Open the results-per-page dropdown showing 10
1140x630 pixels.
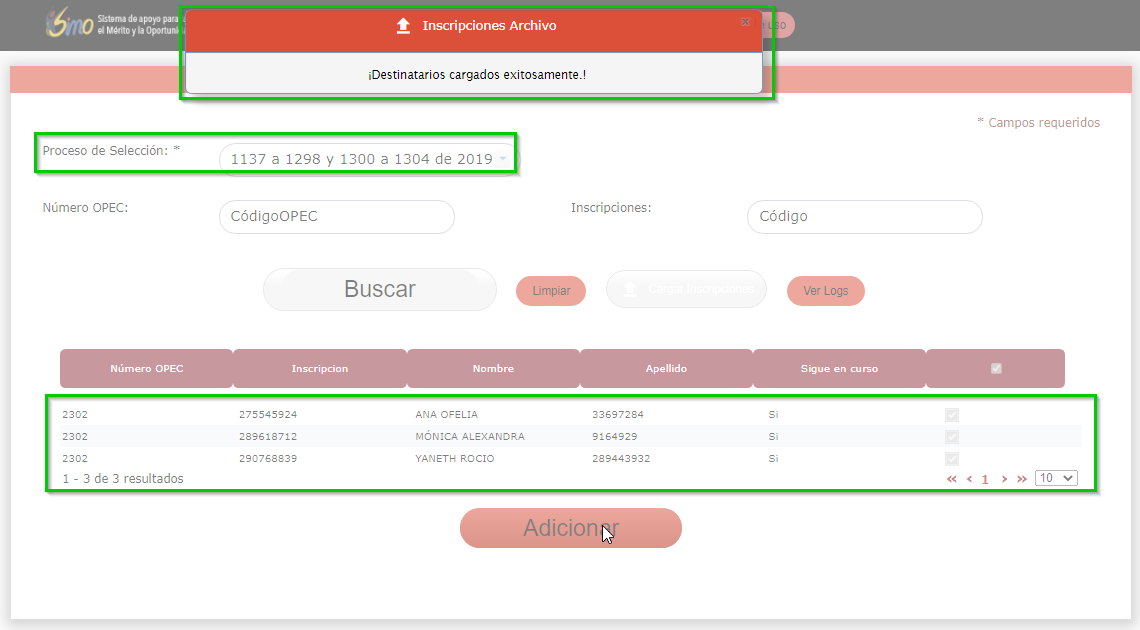1056,478
